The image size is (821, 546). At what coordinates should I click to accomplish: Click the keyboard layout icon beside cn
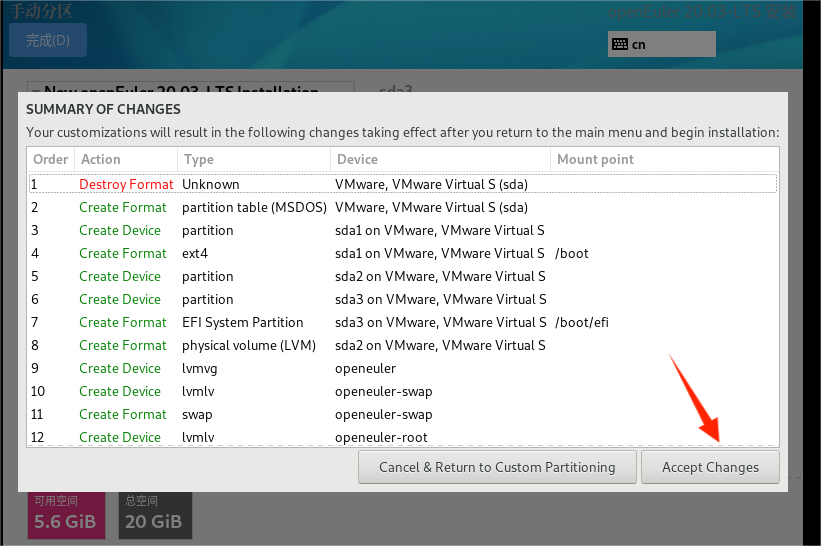[620, 44]
